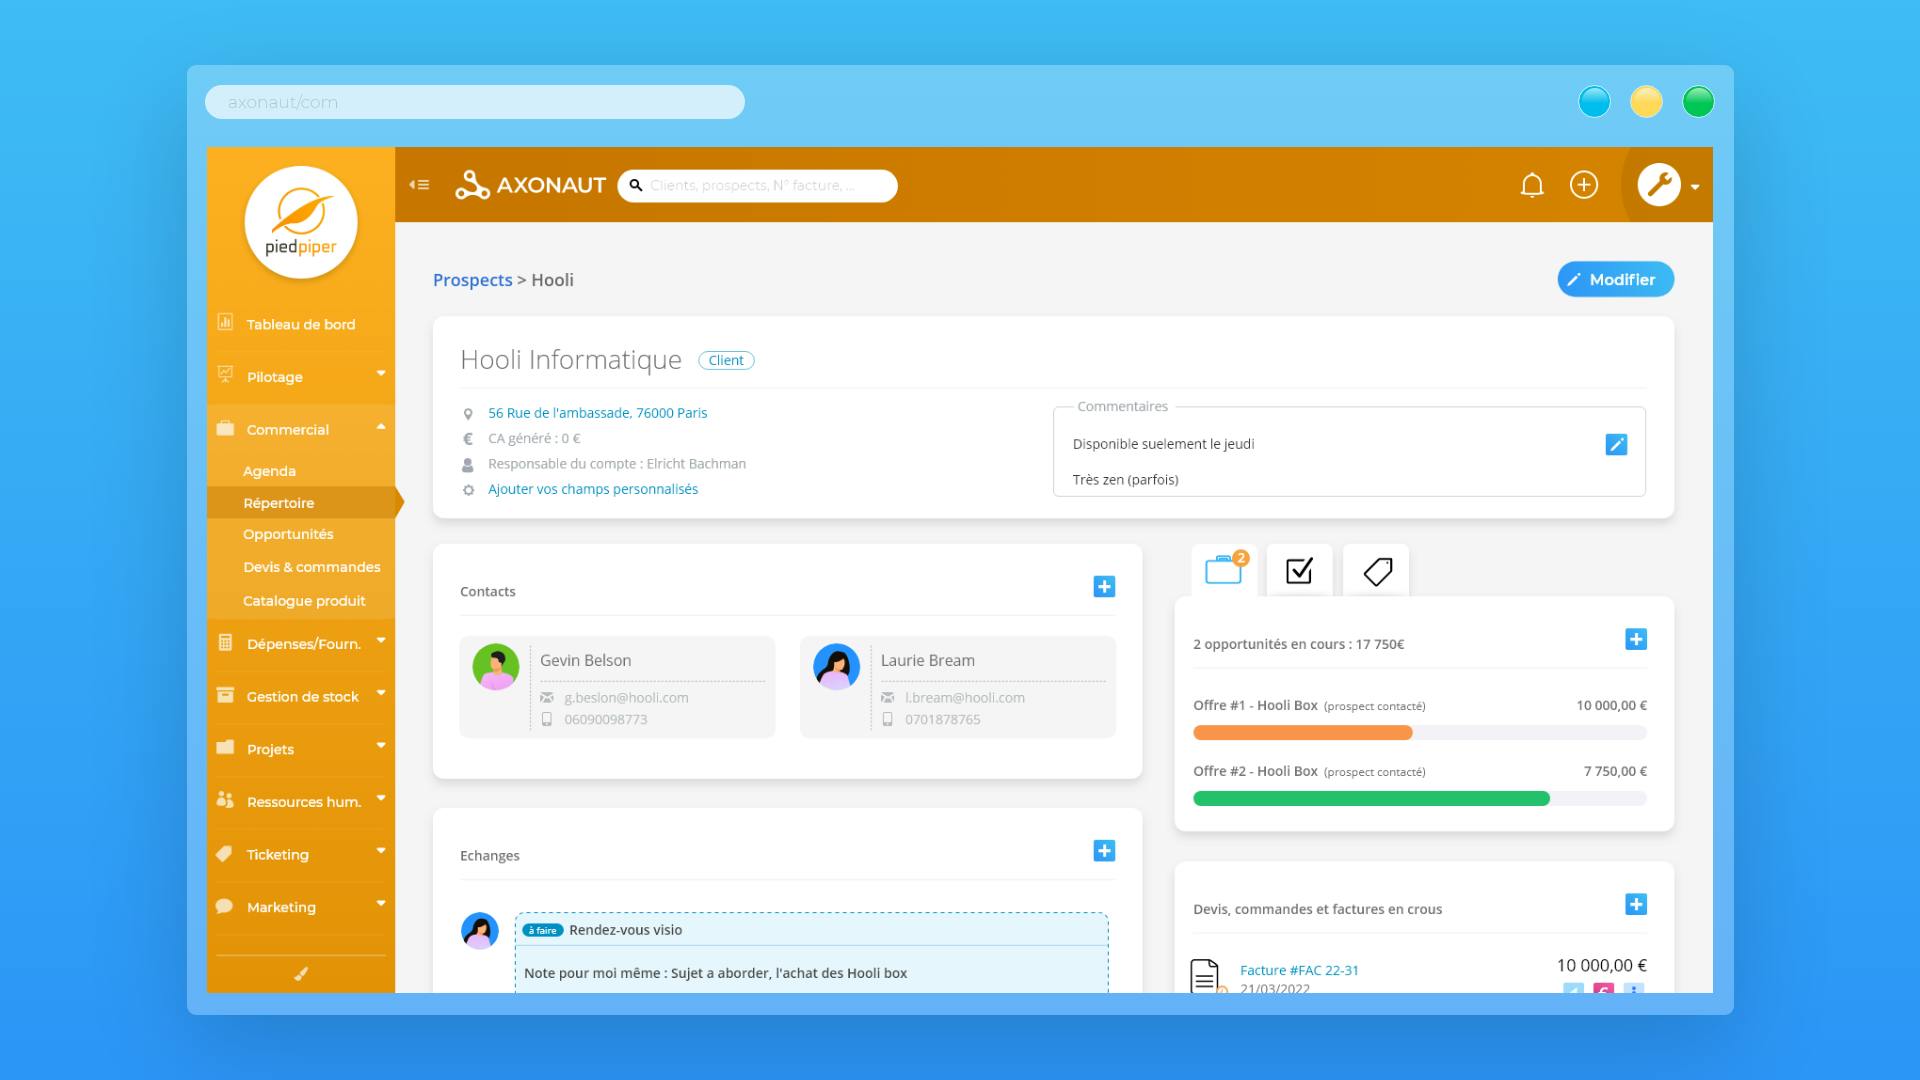
Task: Open the tags label tab
Action: tap(1377, 571)
